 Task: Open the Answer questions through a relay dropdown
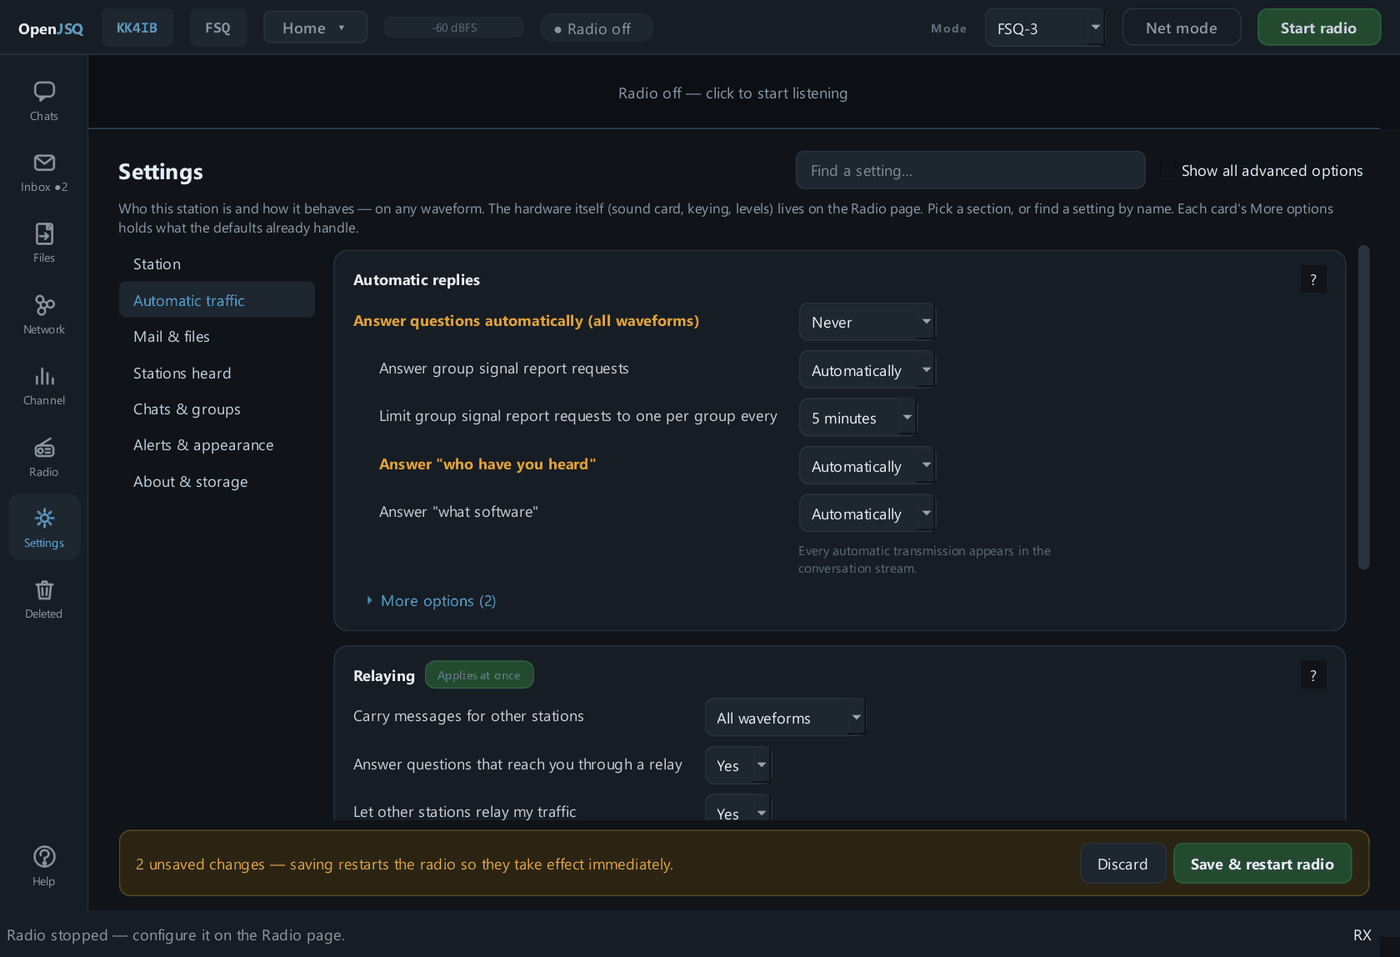[738, 766]
